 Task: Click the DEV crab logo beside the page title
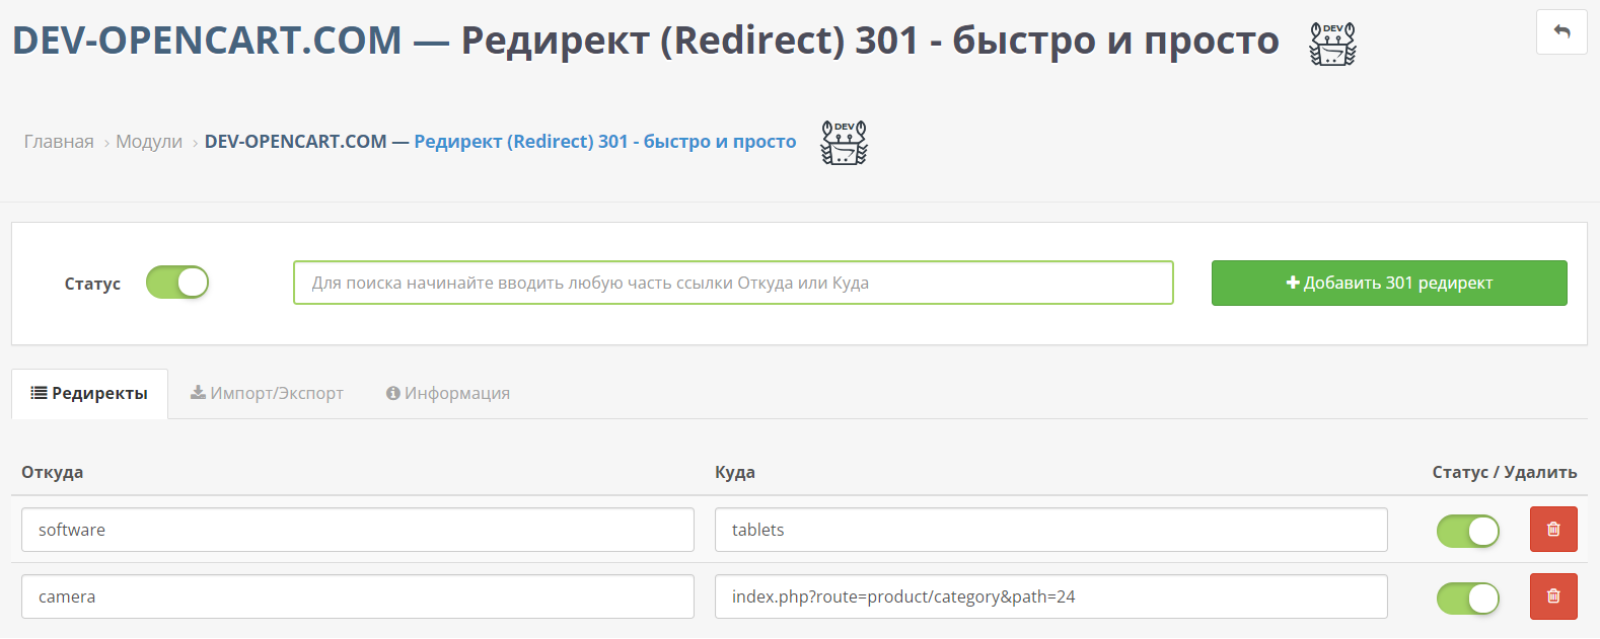pos(1333,45)
